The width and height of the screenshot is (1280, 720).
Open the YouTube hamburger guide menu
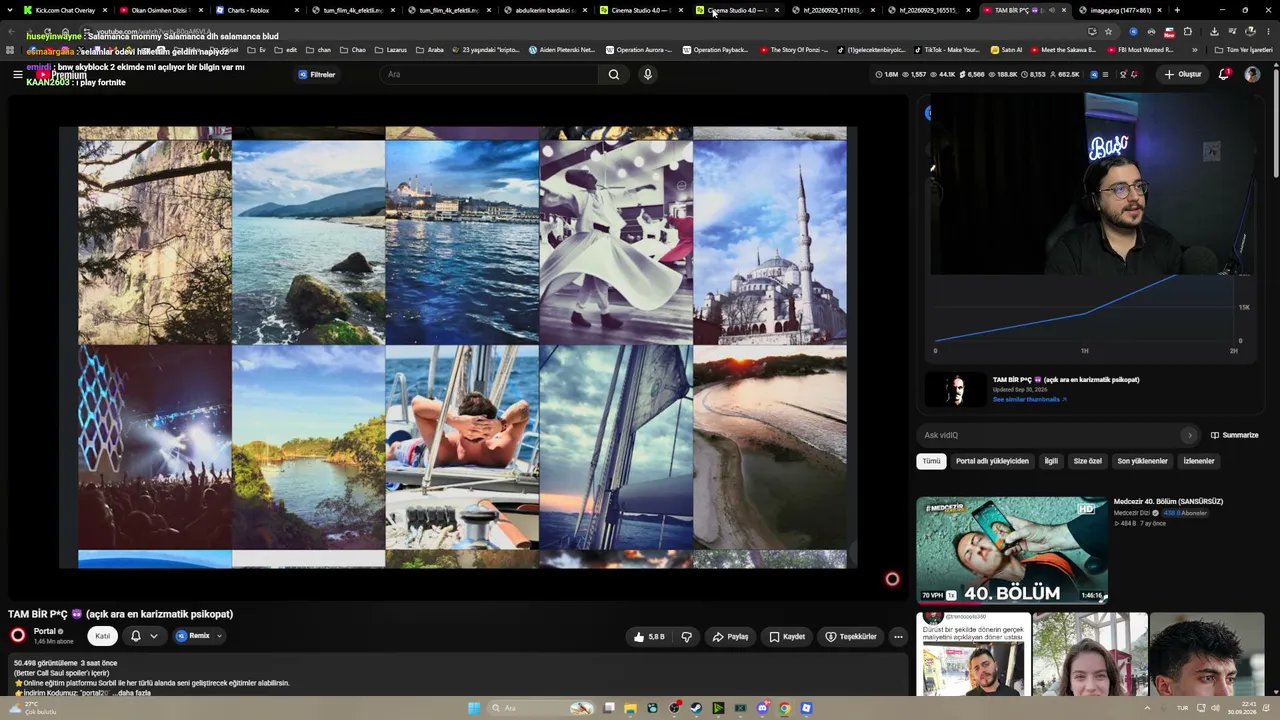[x=17, y=74]
